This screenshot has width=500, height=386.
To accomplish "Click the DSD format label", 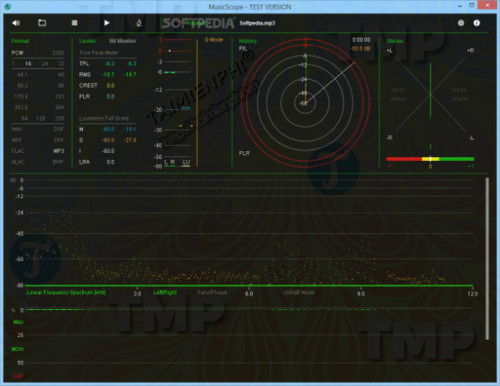I will pos(58,53).
